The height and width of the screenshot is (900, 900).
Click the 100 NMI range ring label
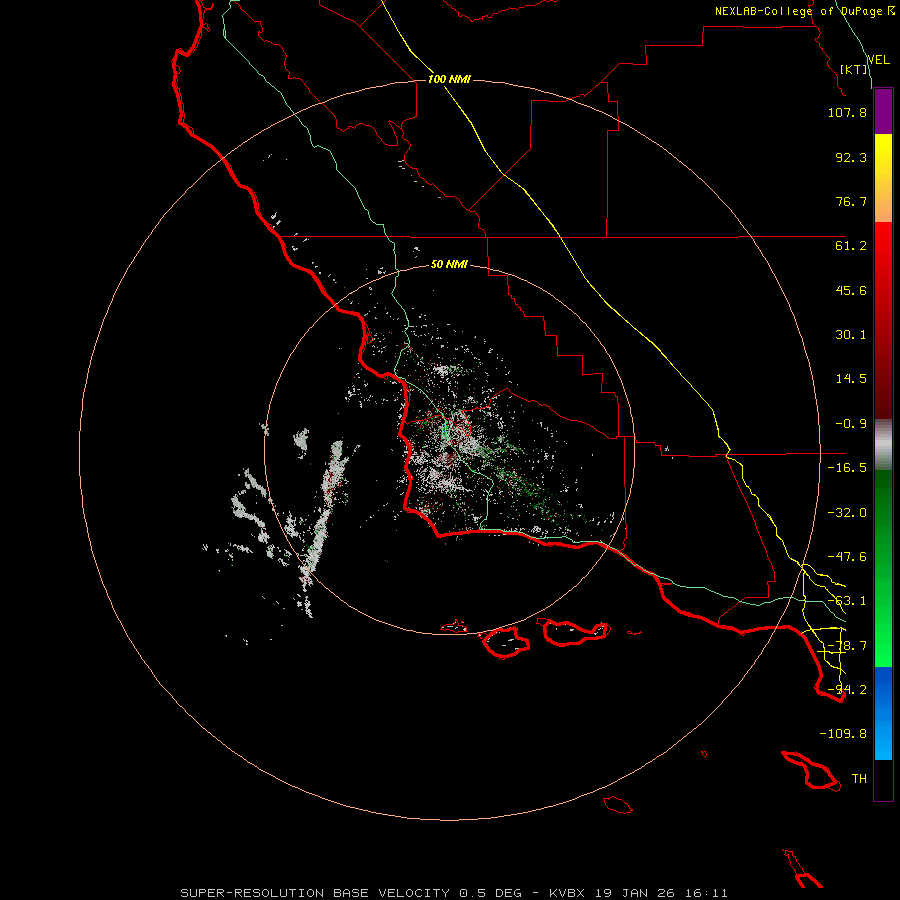point(449,79)
